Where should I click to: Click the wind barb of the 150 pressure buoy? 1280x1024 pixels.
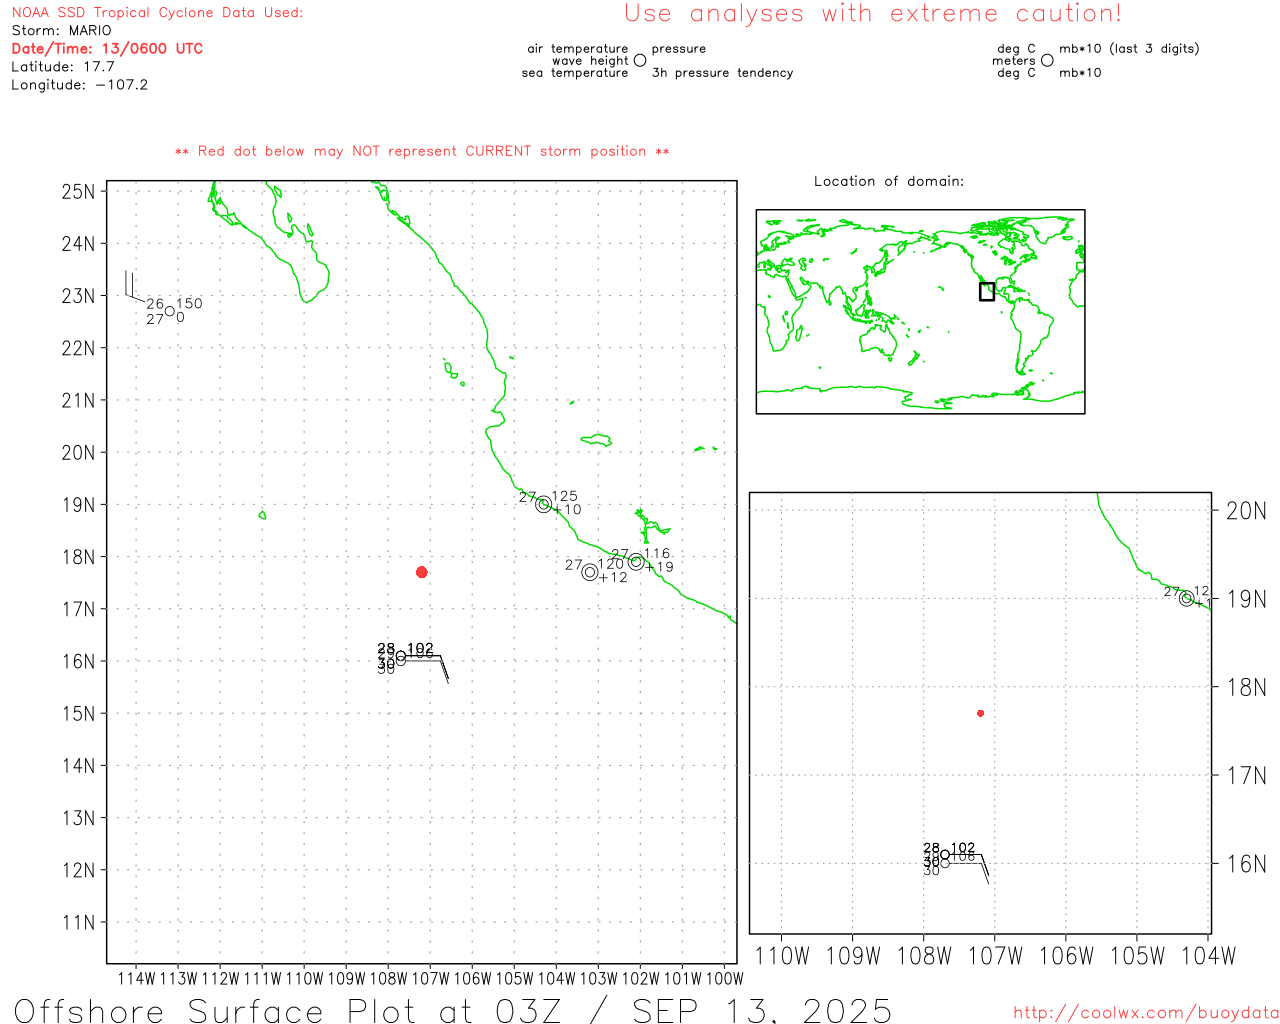coord(134,285)
